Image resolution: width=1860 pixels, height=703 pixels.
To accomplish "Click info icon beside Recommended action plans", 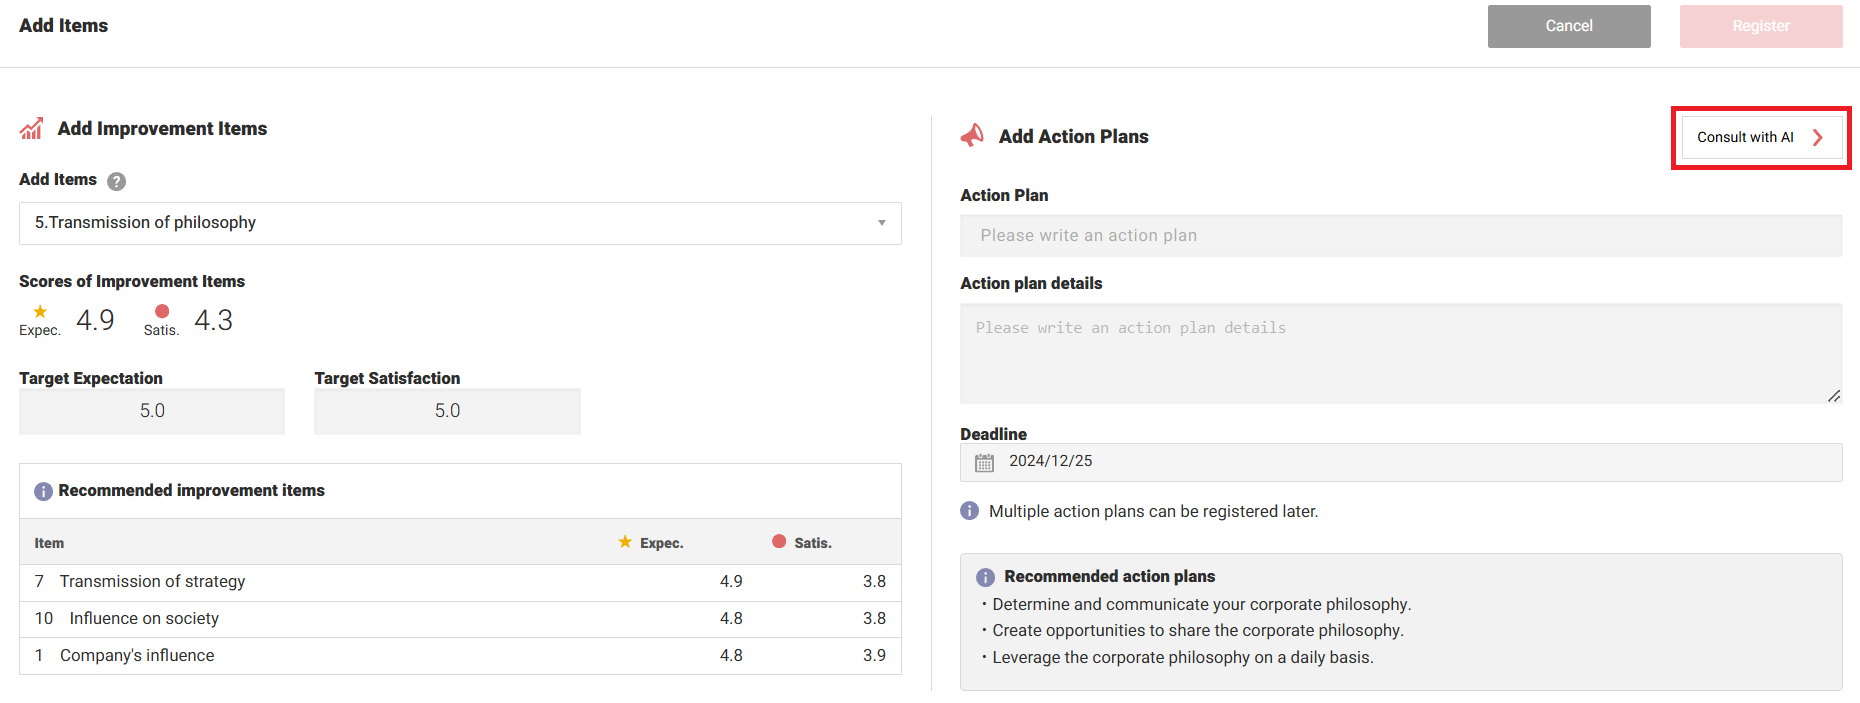I will [x=985, y=577].
